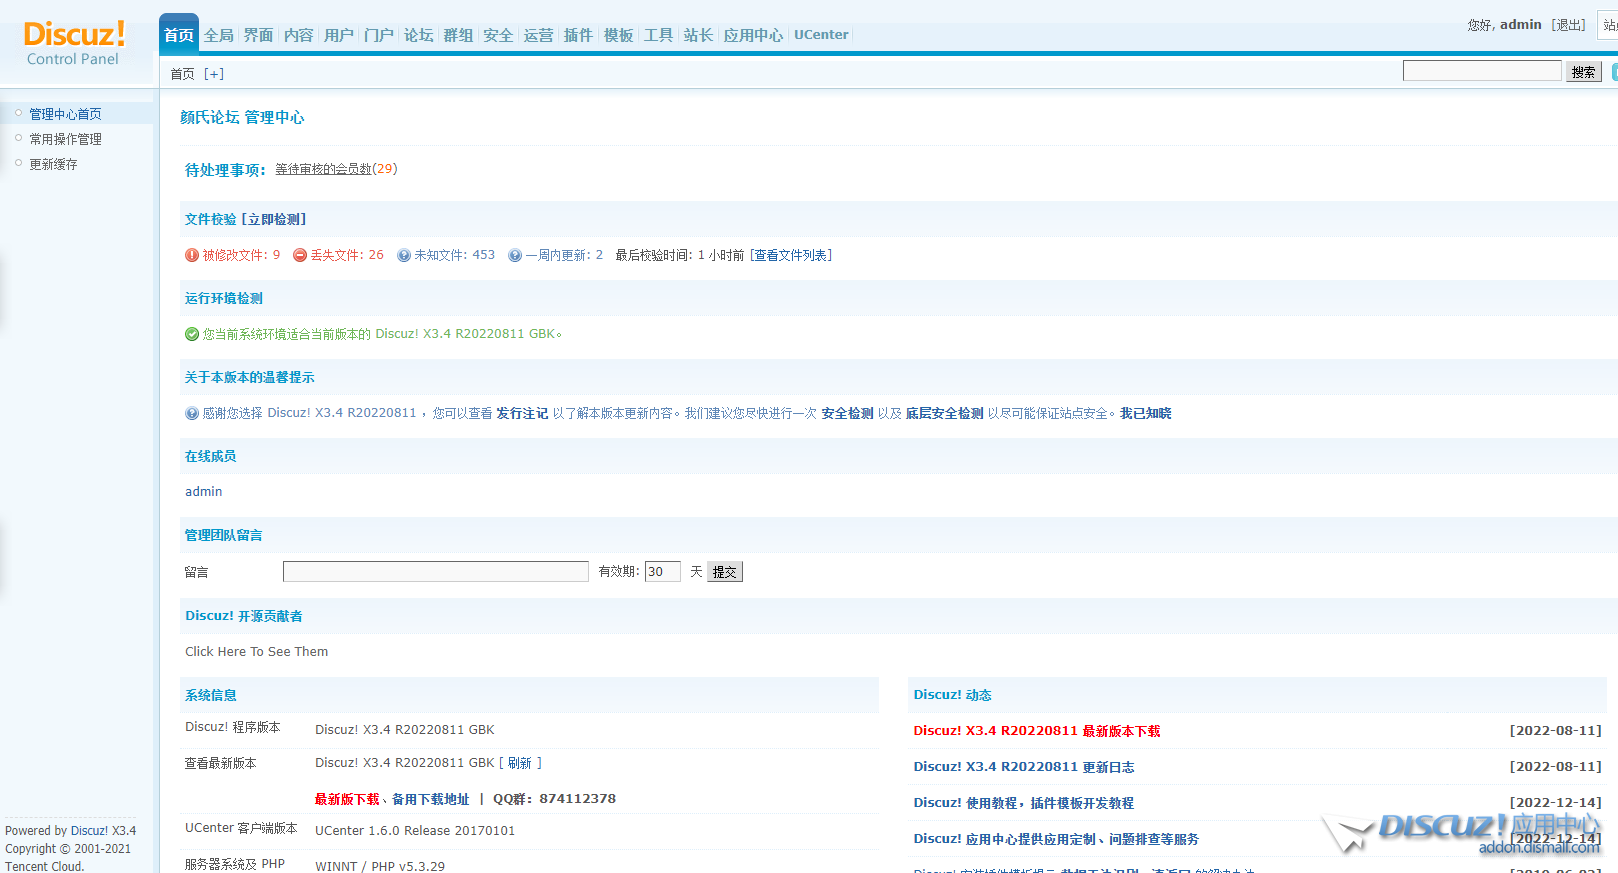Open the 安全检测 link
1618x873 pixels.
[847, 413]
